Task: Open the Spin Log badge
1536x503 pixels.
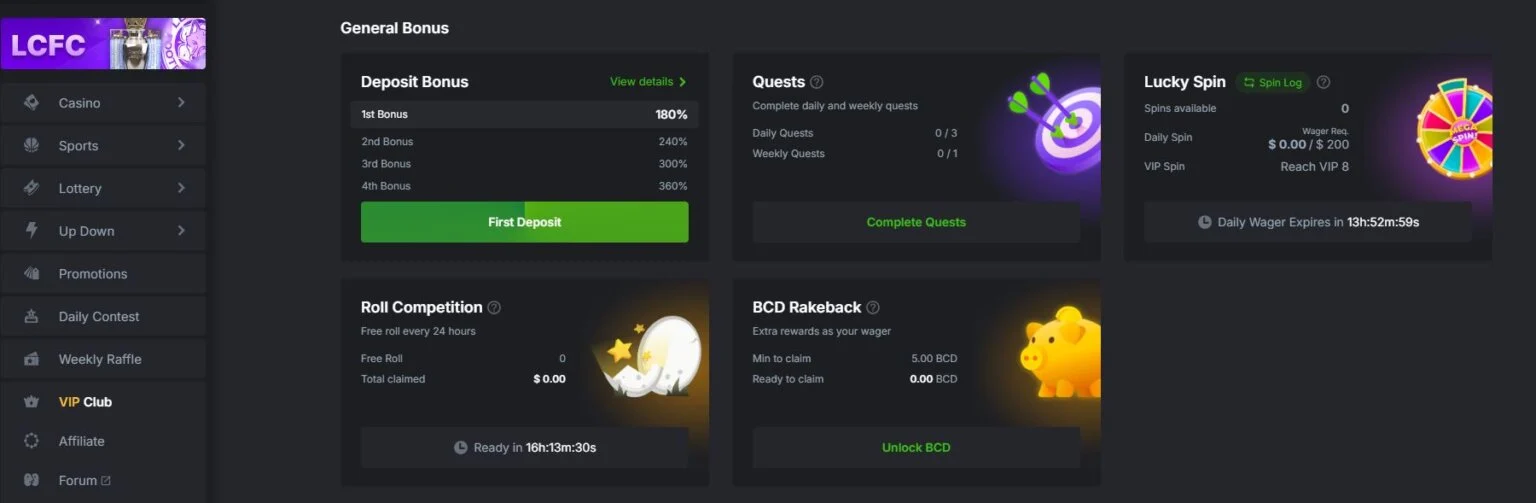Action: click(1273, 83)
